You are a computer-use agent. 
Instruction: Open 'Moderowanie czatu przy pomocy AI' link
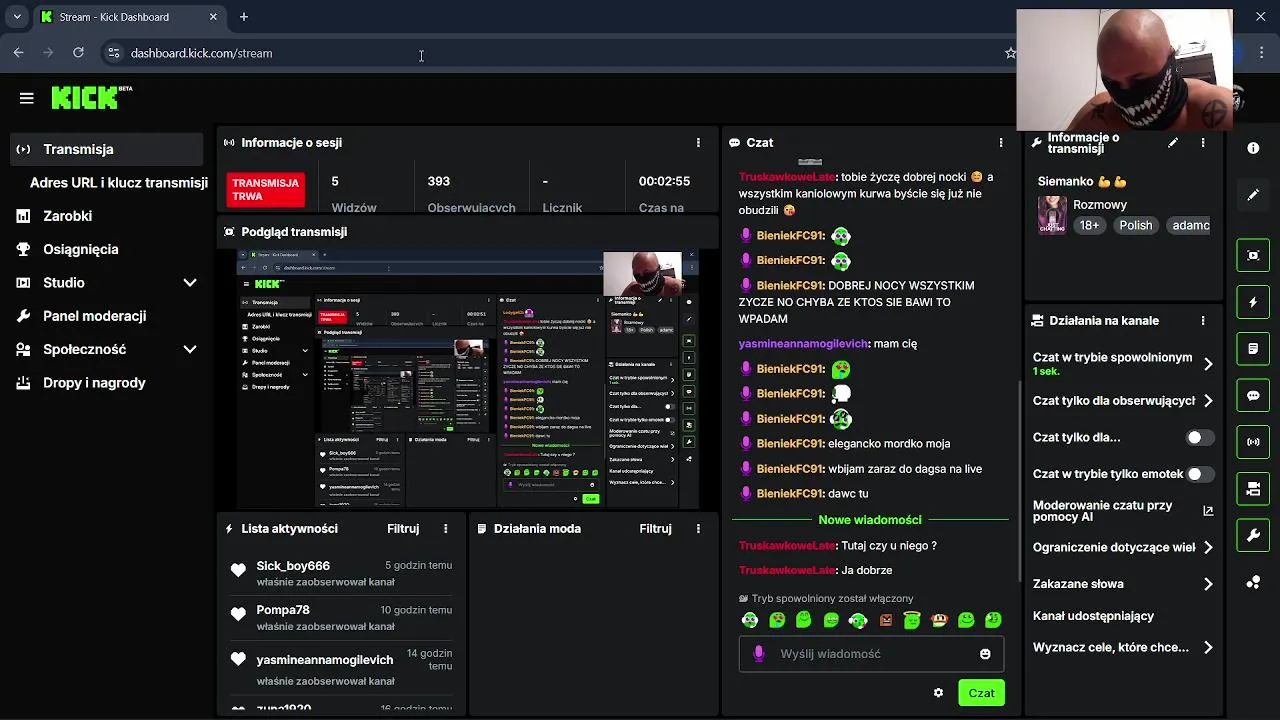pos(1123,511)
